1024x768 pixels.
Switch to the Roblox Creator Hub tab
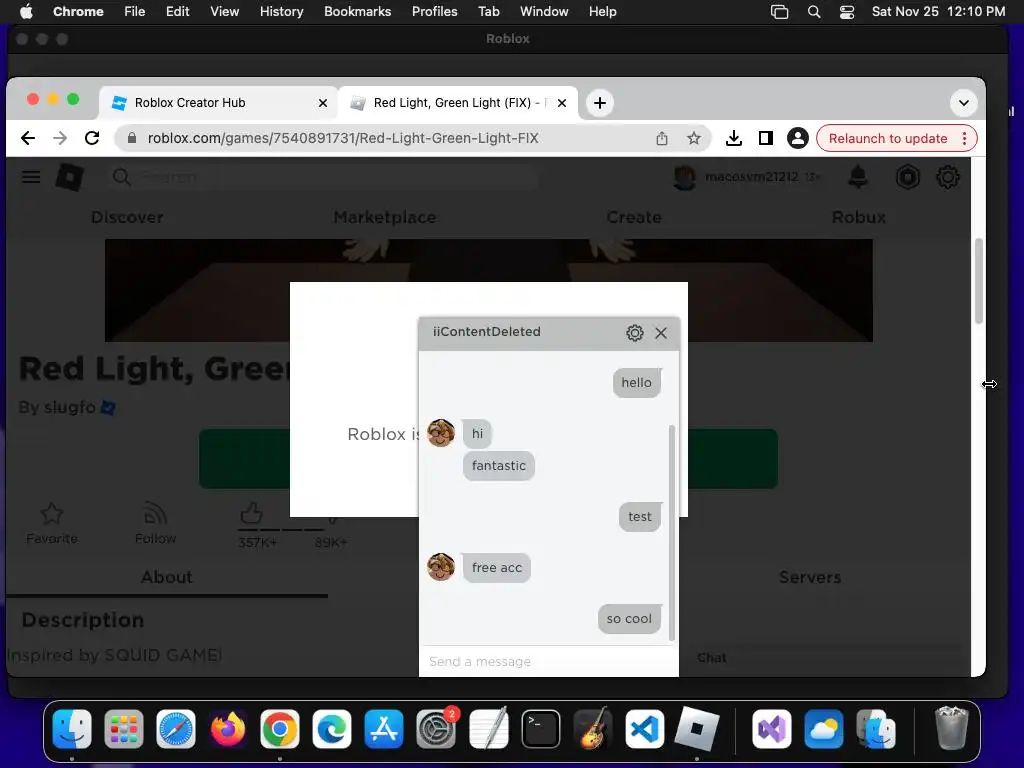point(219,103)
